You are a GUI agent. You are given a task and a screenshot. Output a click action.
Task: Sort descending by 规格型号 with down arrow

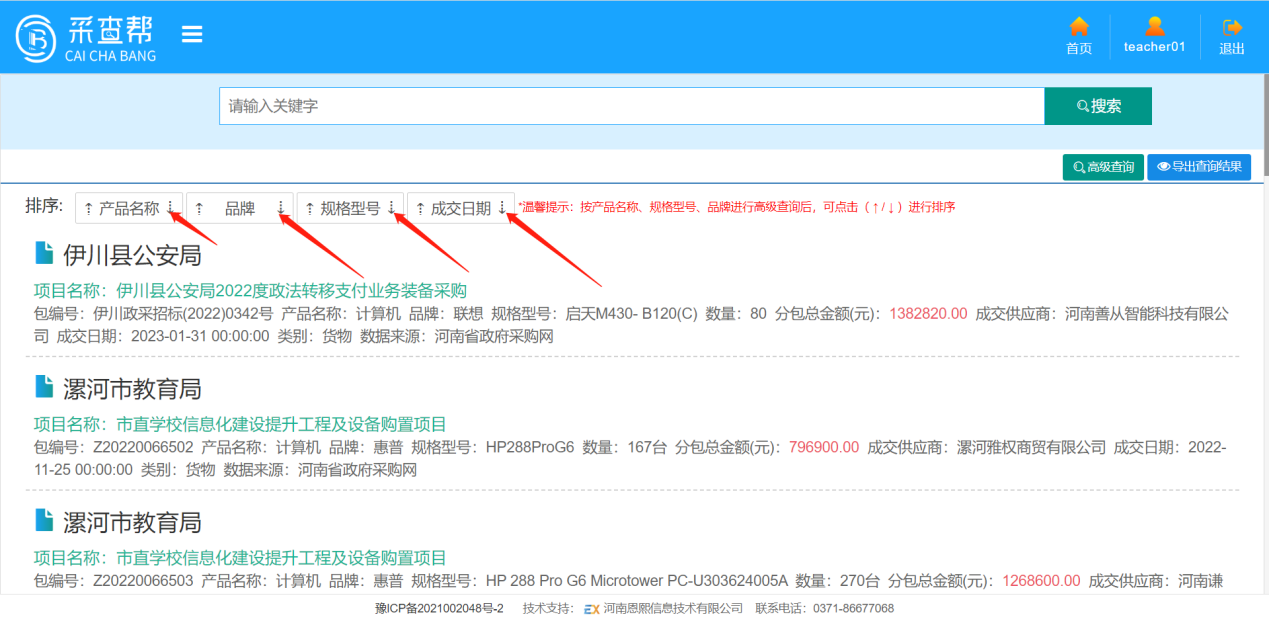tap(391, 208)
